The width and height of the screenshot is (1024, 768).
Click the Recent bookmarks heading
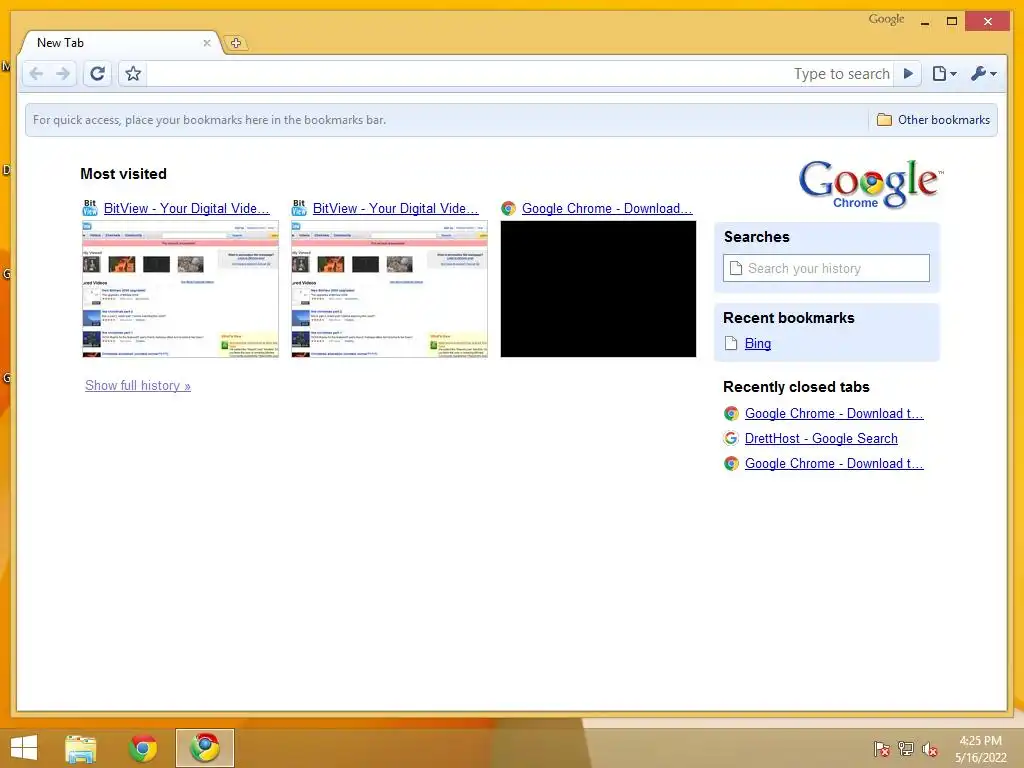788,318
